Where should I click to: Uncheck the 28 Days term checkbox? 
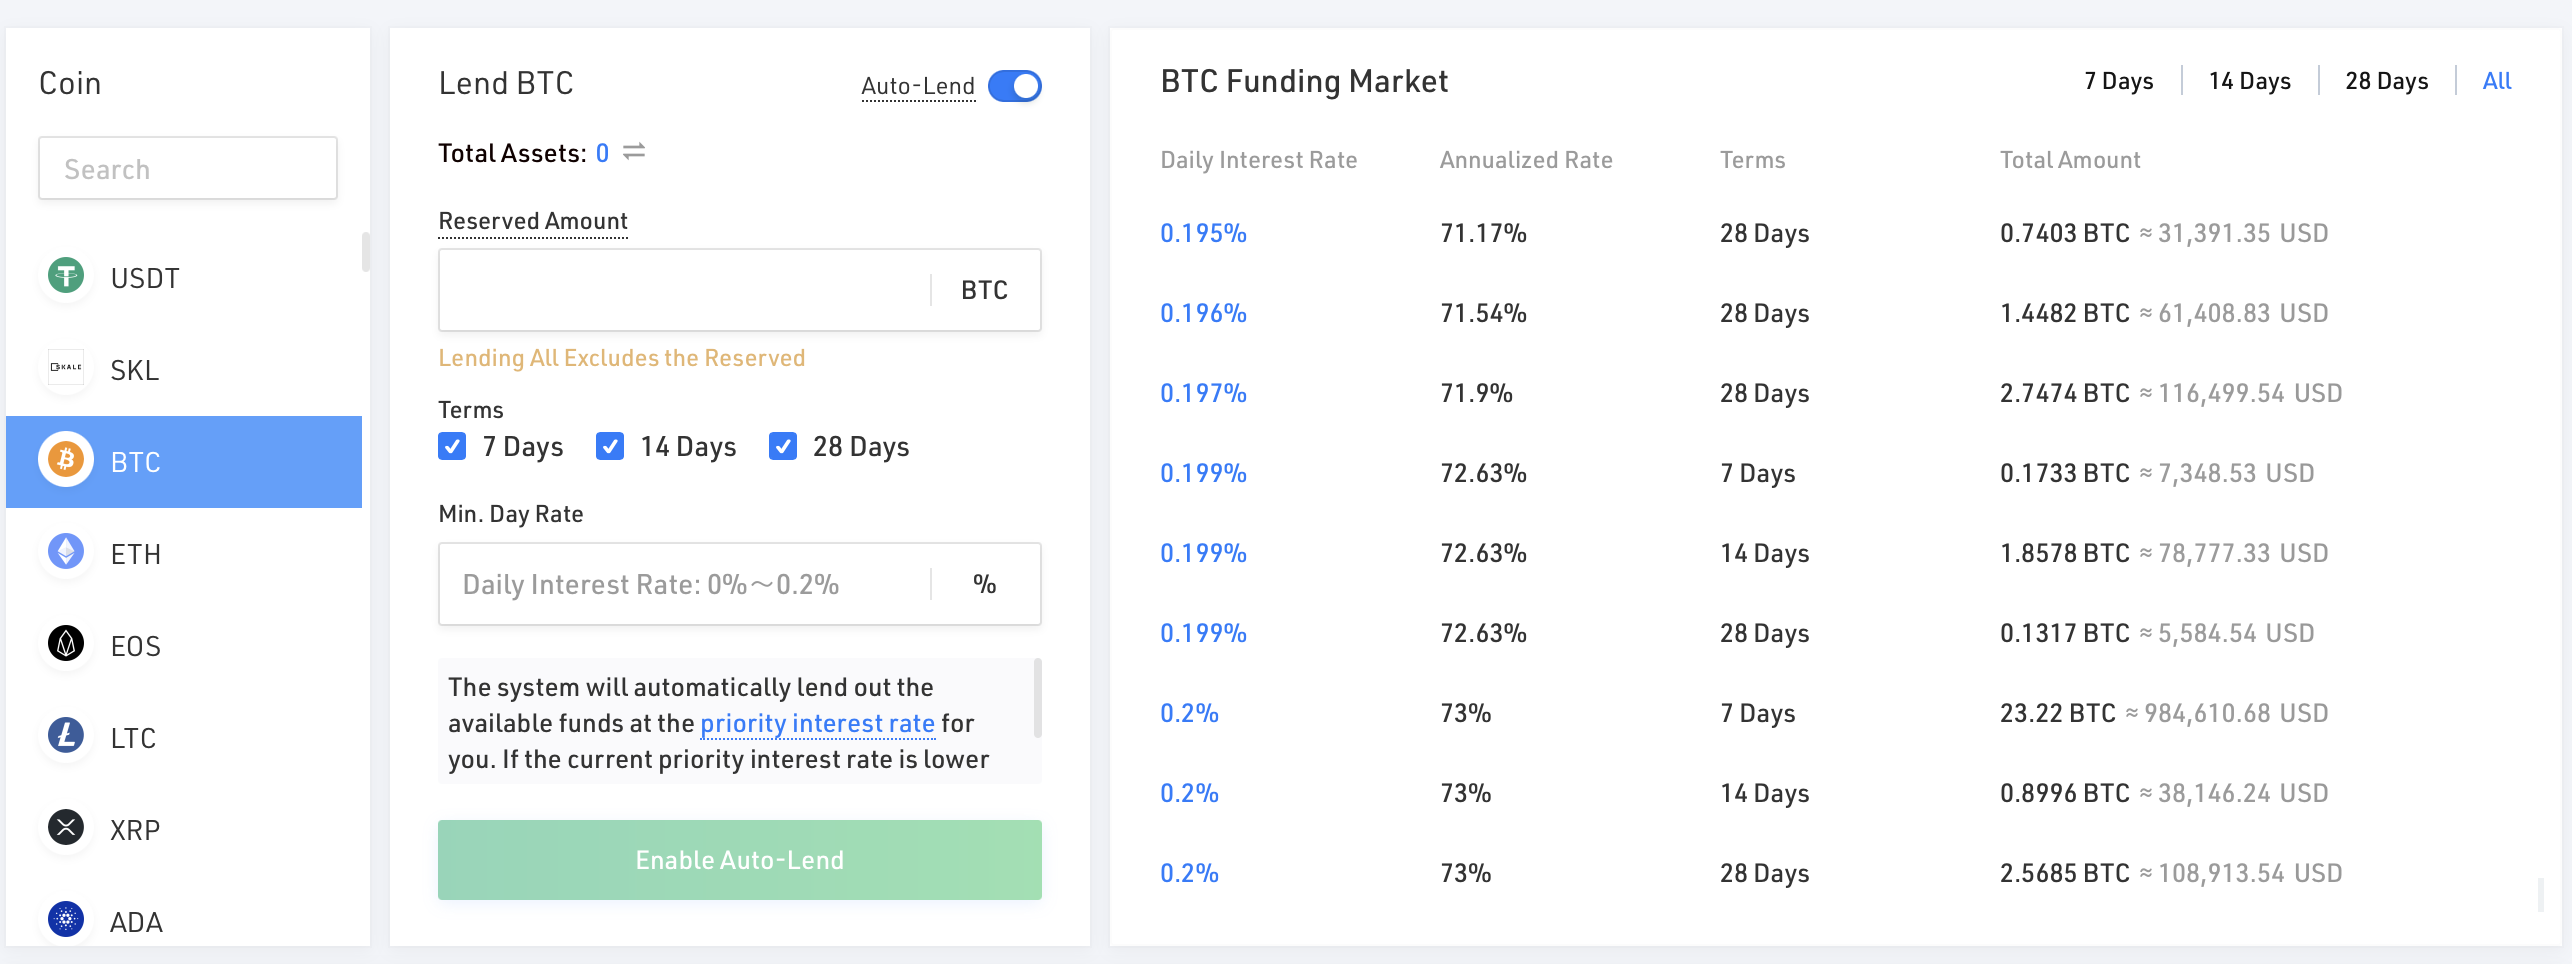coord(783,446)
